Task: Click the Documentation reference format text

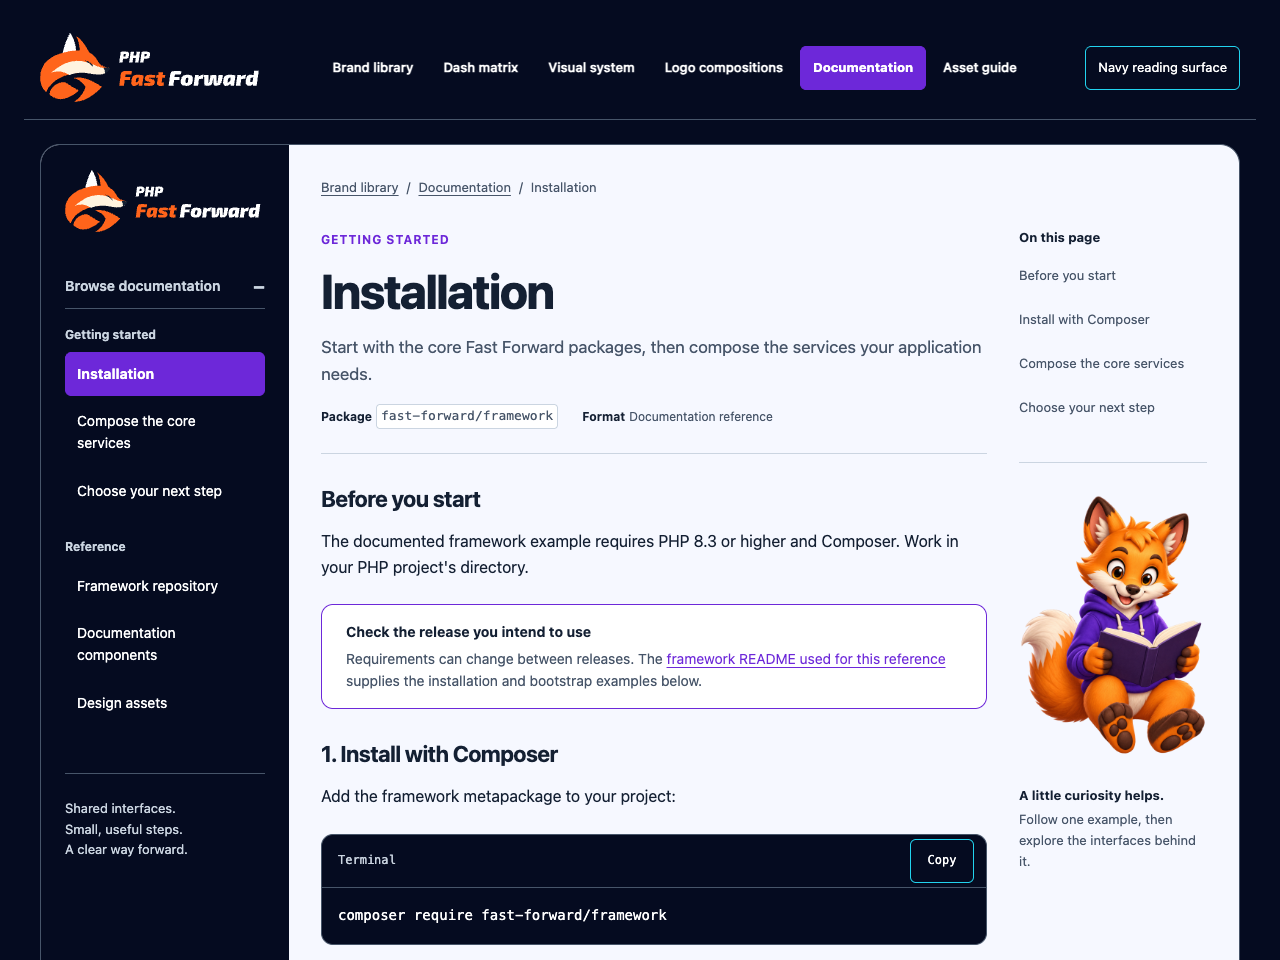Action: coord(701,417)
